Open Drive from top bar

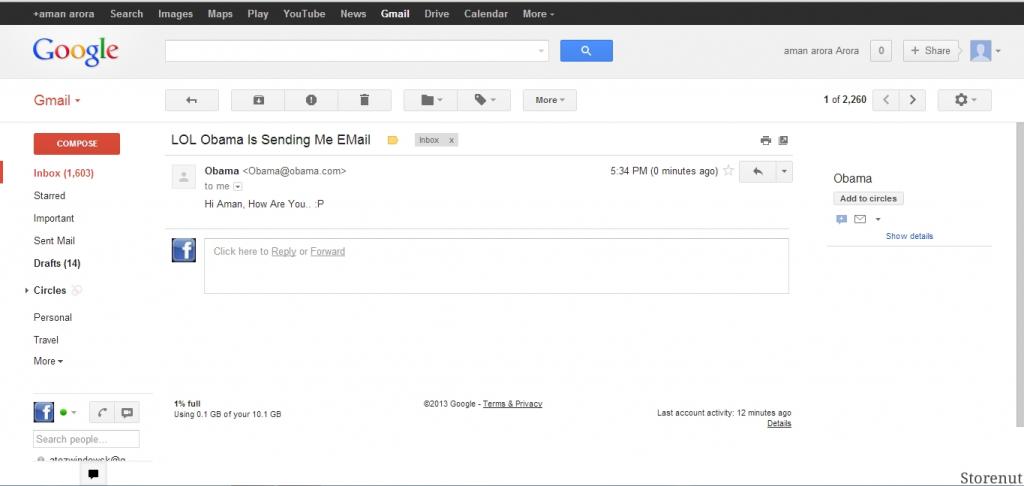[436, 14]
